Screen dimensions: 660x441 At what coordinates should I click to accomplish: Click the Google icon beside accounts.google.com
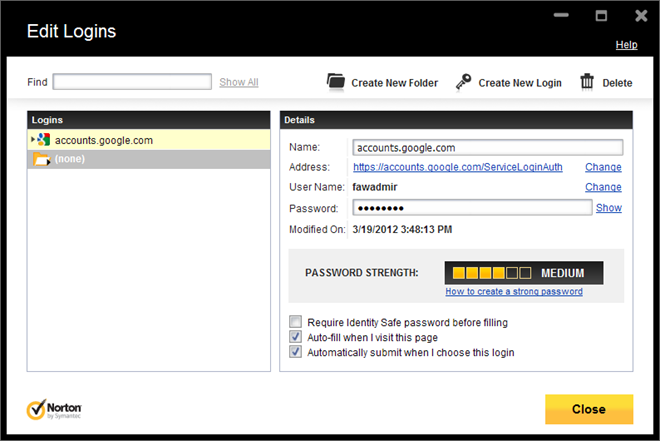(43, 140)
